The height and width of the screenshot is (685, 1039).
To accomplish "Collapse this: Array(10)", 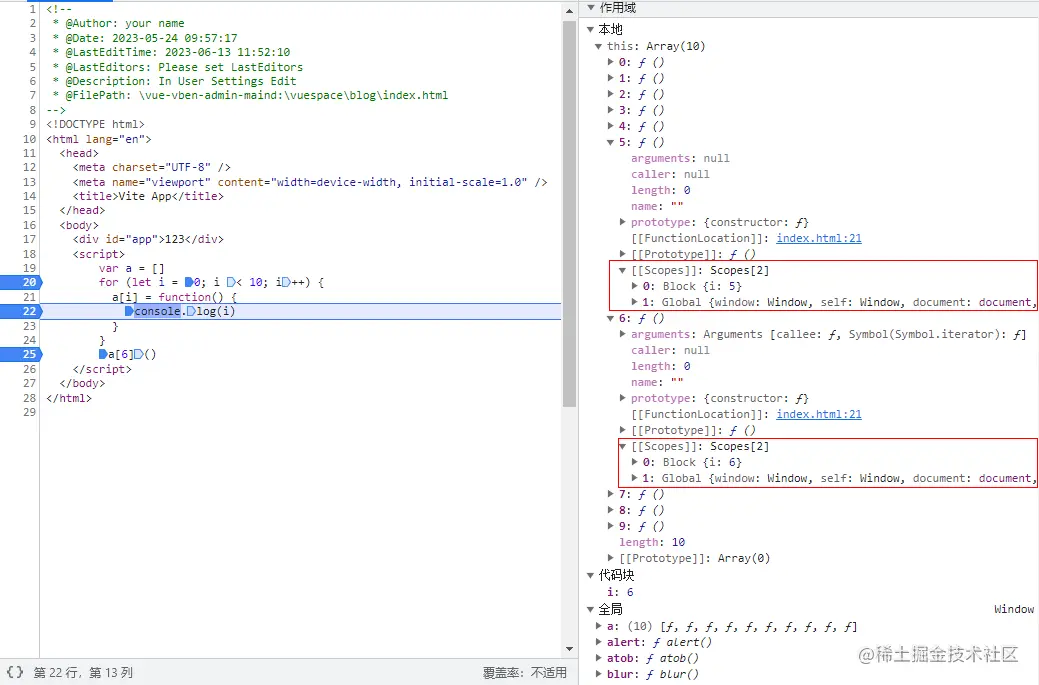I will click(598, 46).
